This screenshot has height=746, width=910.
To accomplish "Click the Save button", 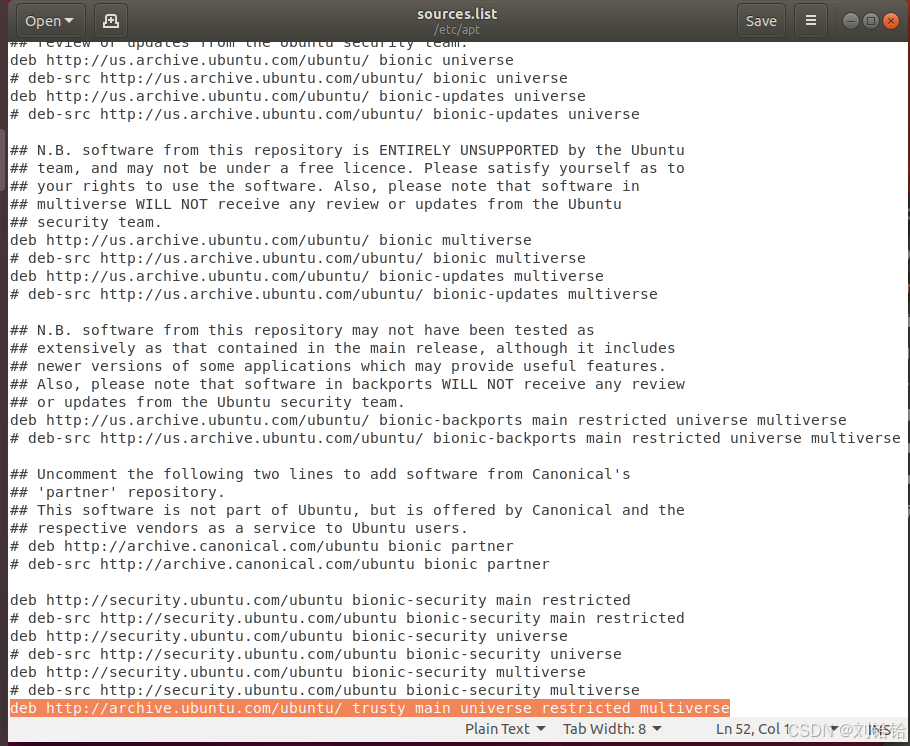I will (761, 20).
